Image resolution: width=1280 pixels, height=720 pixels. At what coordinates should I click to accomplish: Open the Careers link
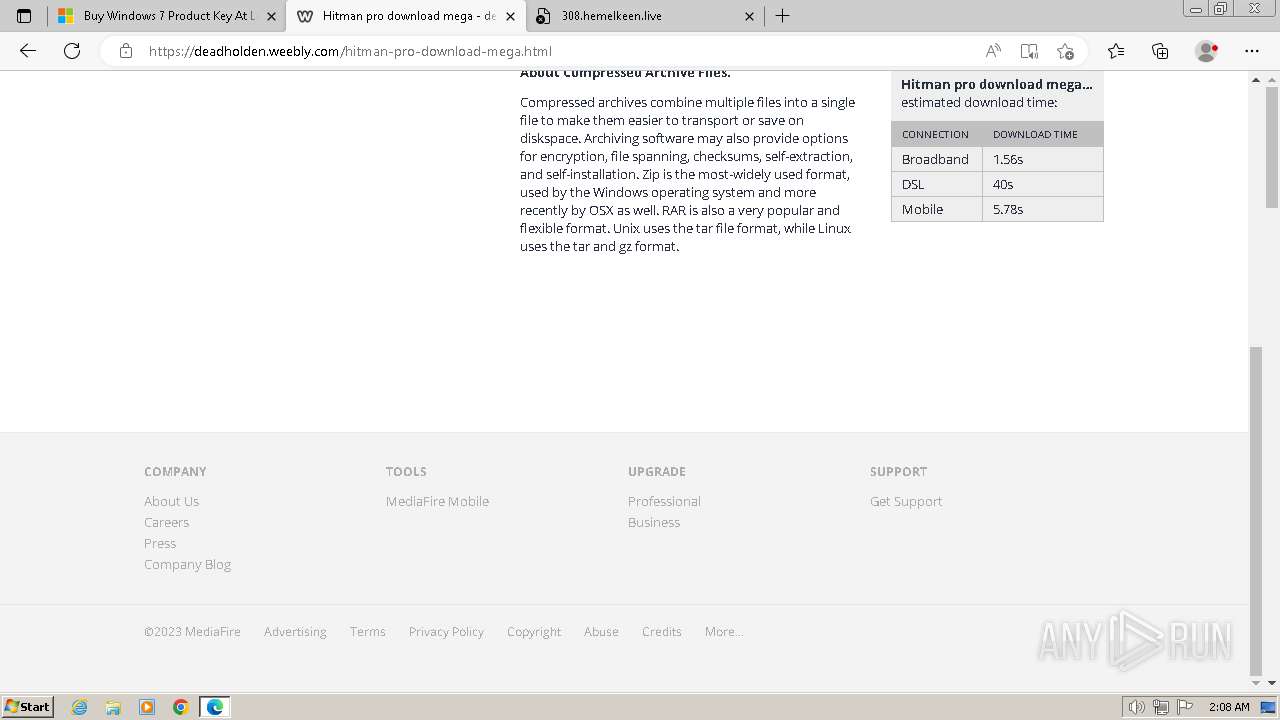pyautogui.click(x=166, y=522)
